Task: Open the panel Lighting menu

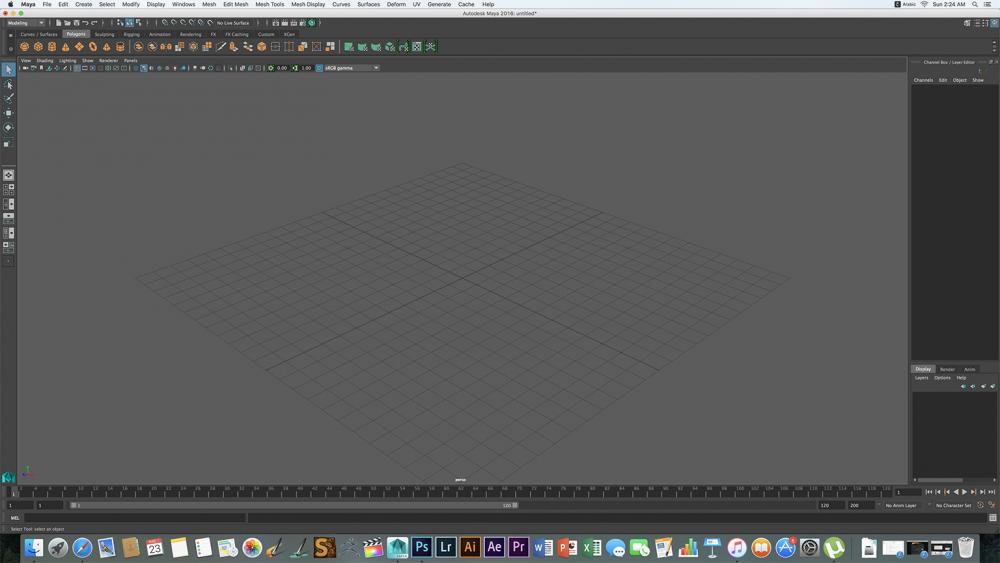Action: (68, 61)
